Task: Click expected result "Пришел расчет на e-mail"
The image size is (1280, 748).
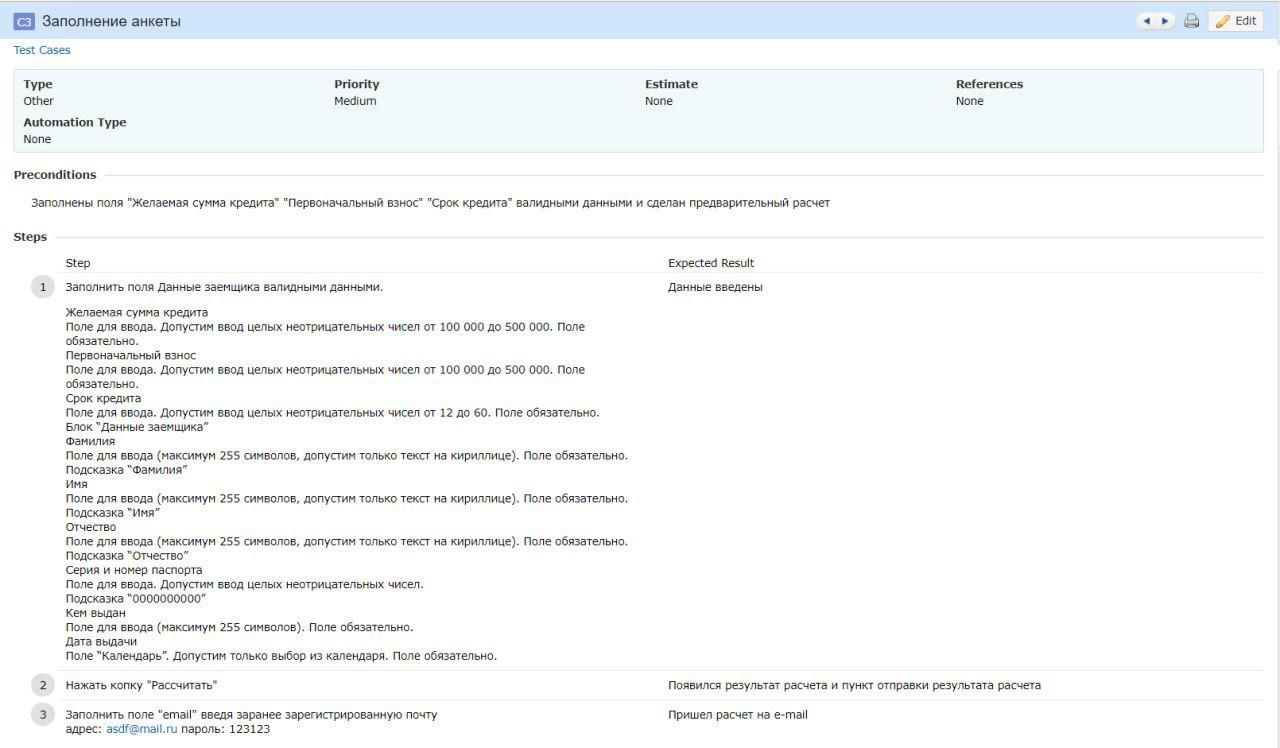Action: 738,715
